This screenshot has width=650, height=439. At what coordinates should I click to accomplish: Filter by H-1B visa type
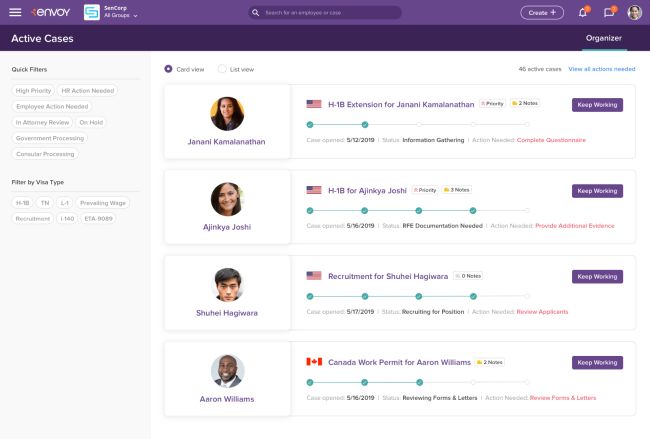(22, 202)
